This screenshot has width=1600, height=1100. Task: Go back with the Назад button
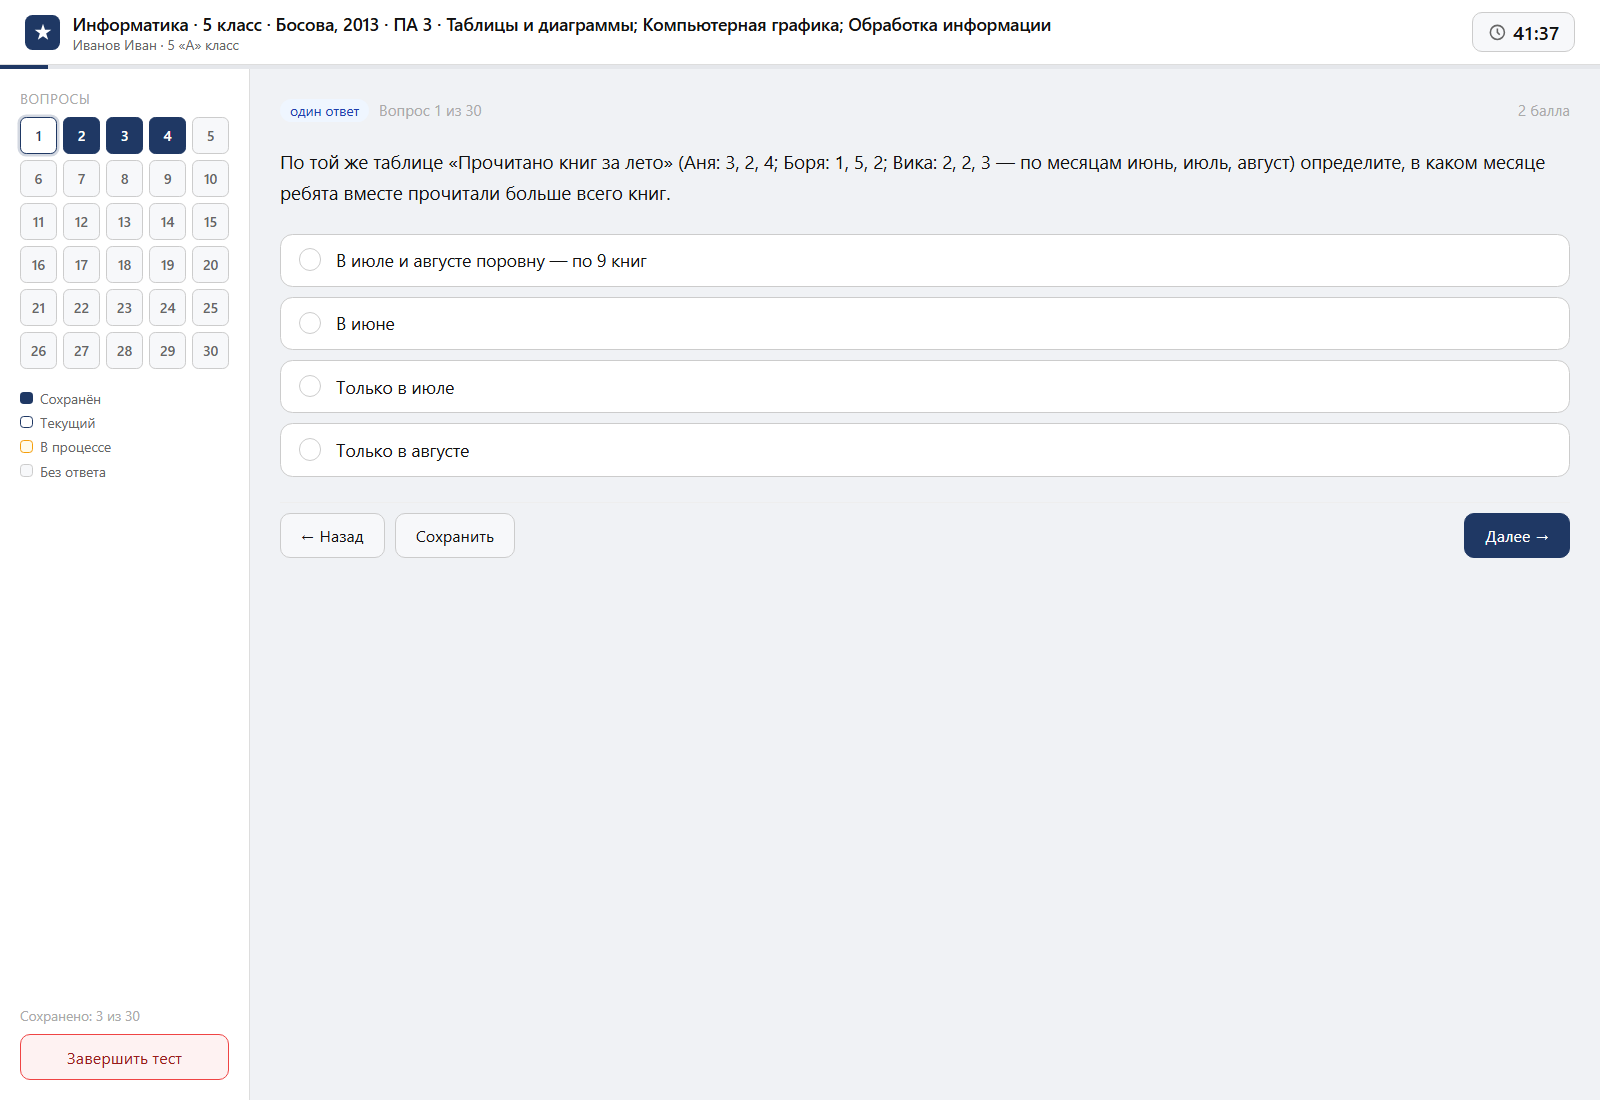click(x=332, y=536)
